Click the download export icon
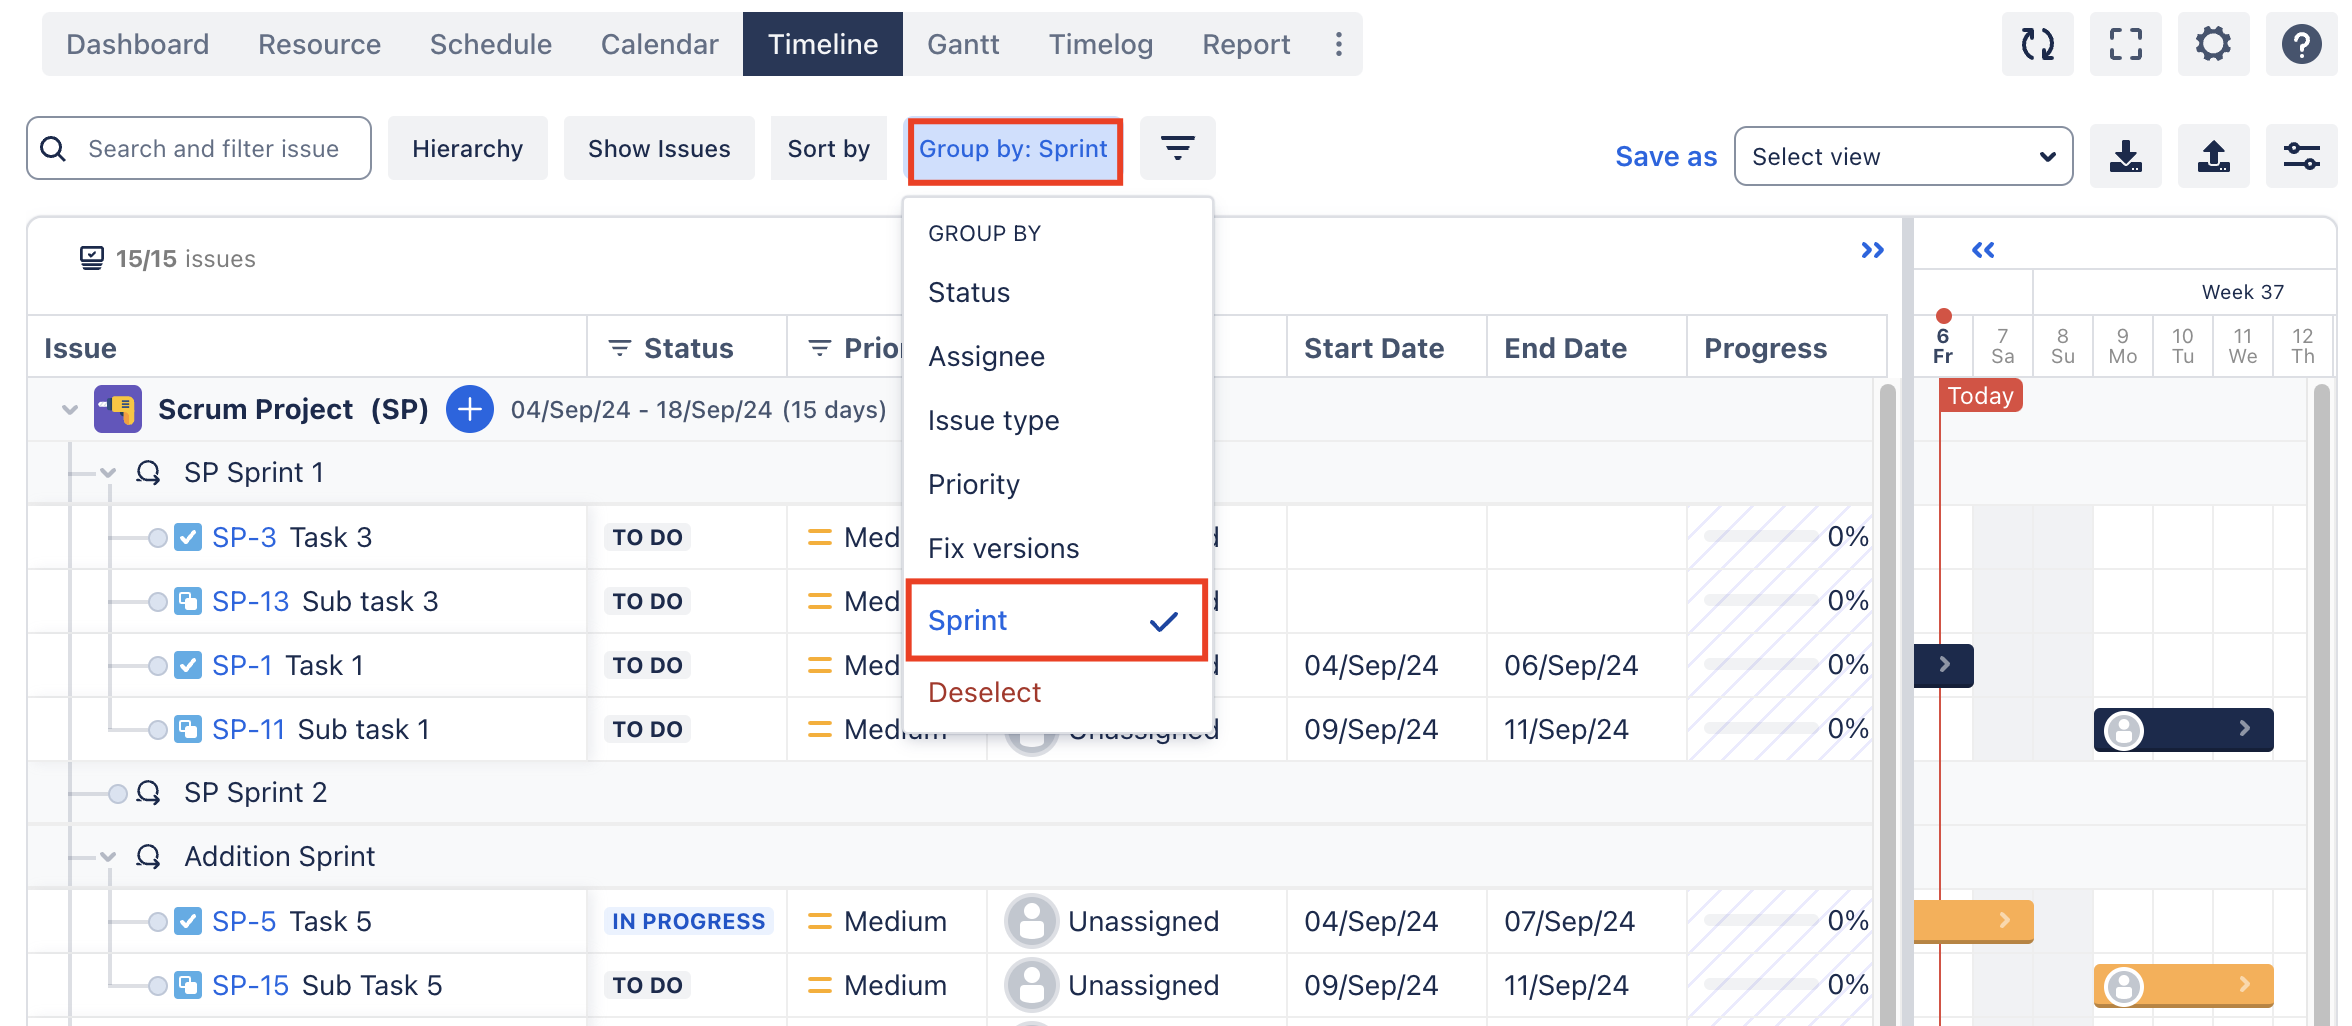The image size is (2352, 1026). (x=2125, y=156)
